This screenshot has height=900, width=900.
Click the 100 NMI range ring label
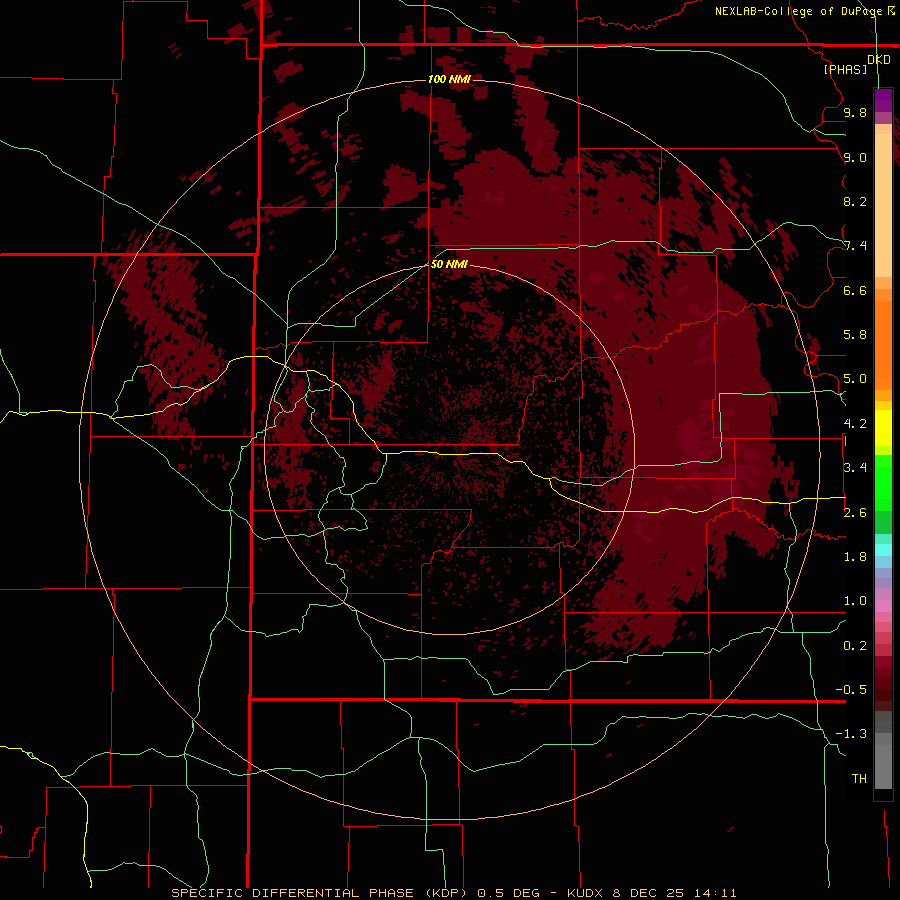[449, 79]
